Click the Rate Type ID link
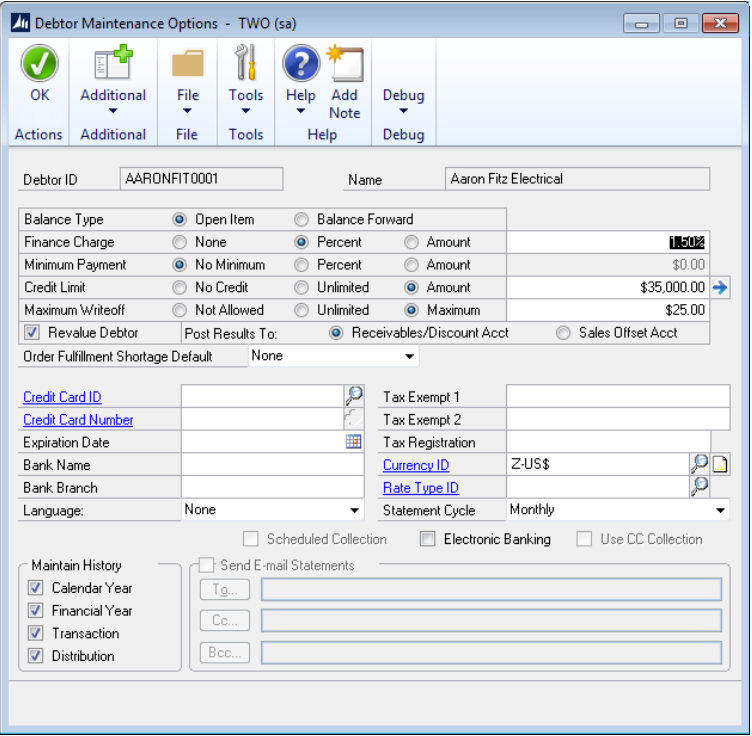 click(x=421, y=488)
